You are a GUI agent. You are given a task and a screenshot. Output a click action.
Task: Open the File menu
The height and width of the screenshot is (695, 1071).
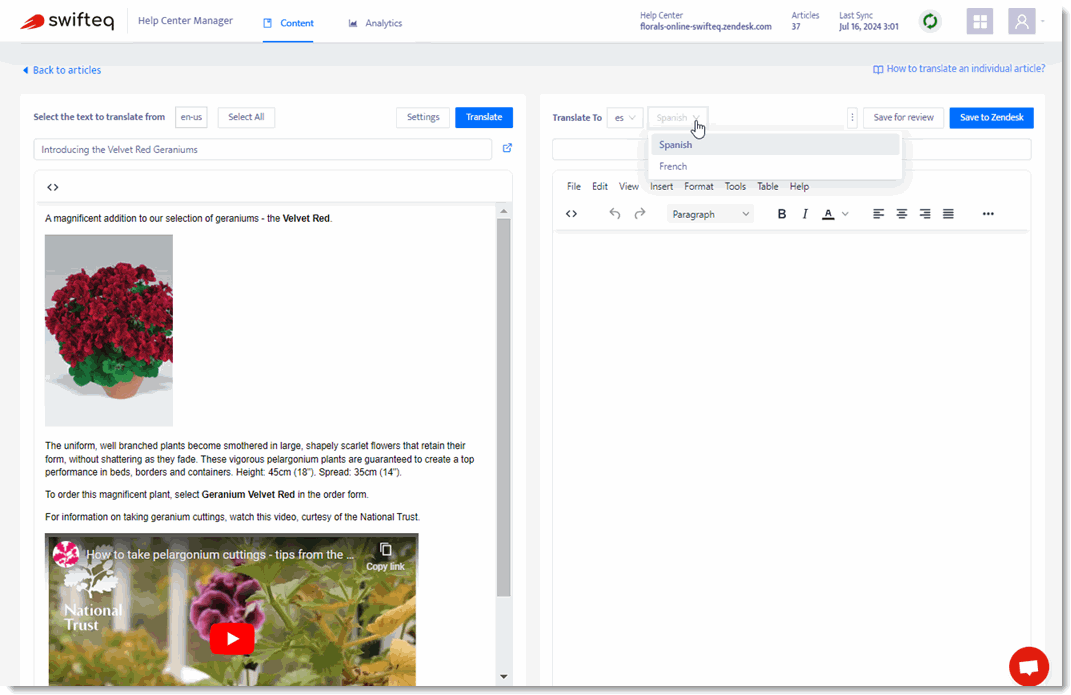point(574,186)
